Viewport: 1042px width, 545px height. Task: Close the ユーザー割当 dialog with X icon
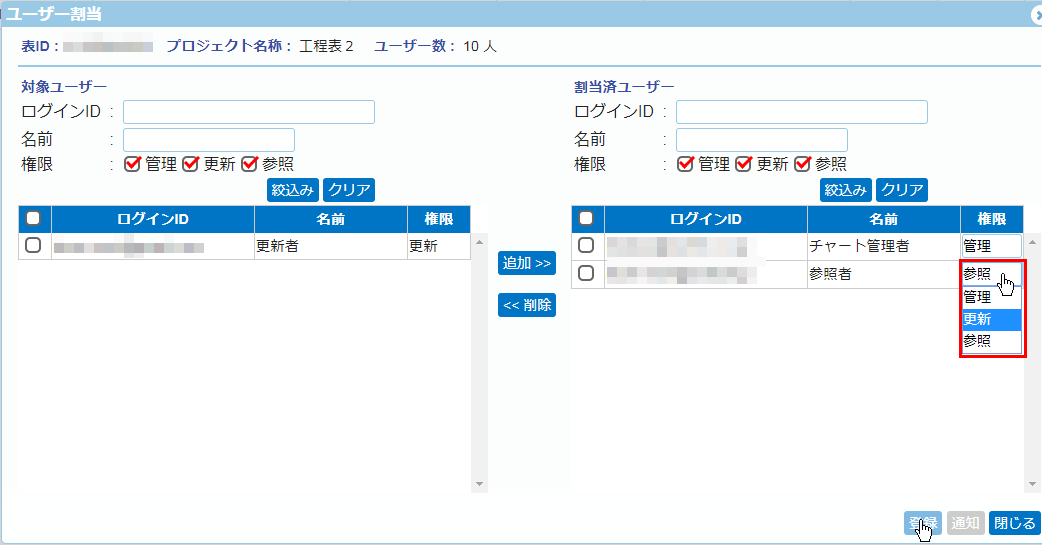1036,15
